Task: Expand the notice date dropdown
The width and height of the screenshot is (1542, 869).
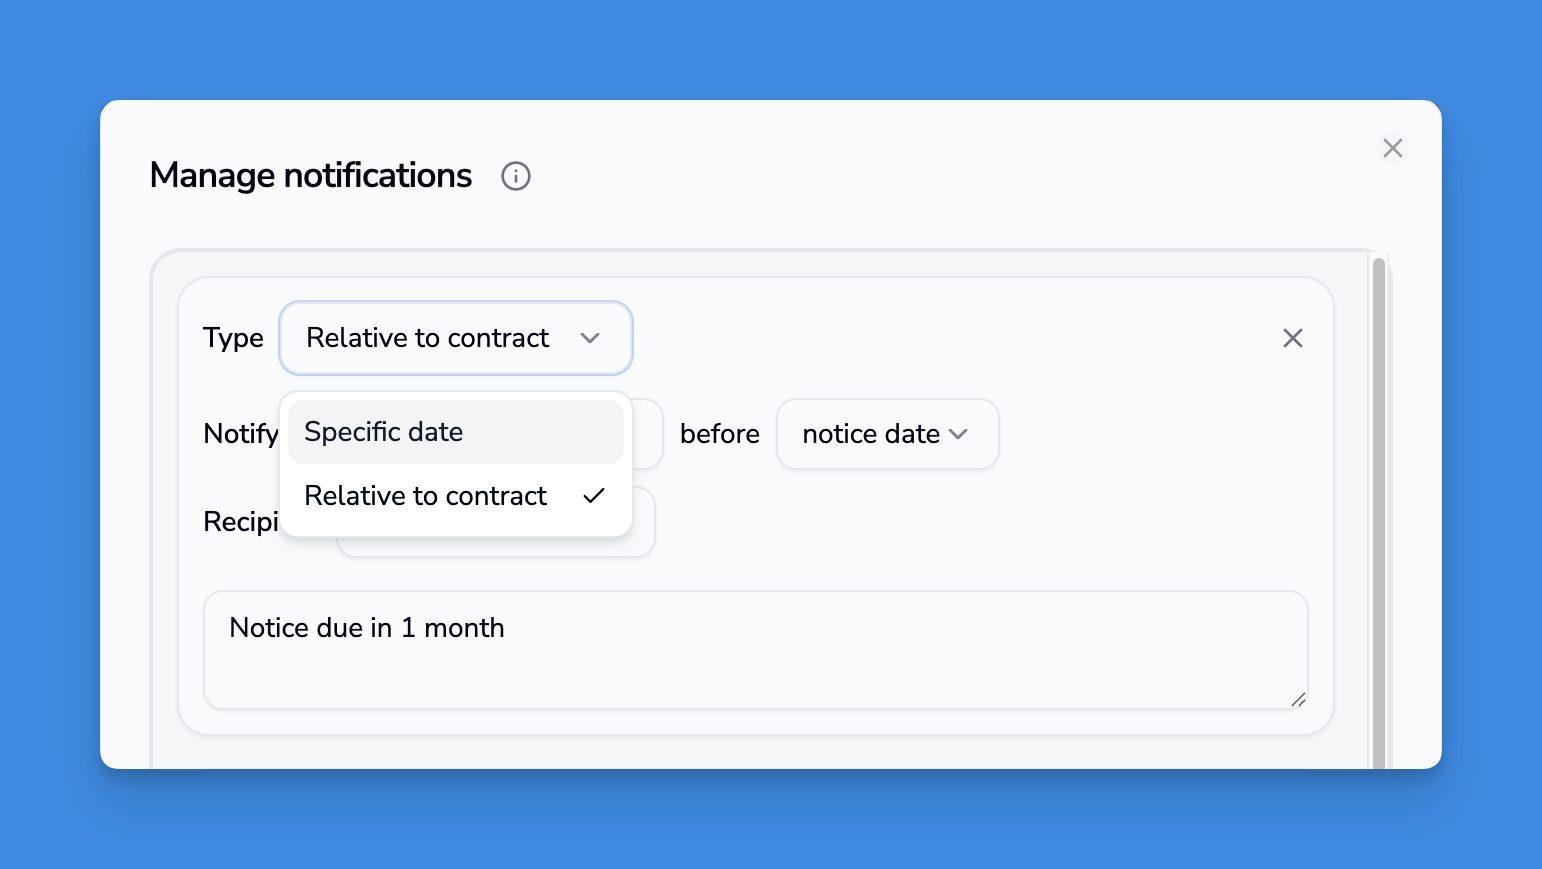Action: 887,434
